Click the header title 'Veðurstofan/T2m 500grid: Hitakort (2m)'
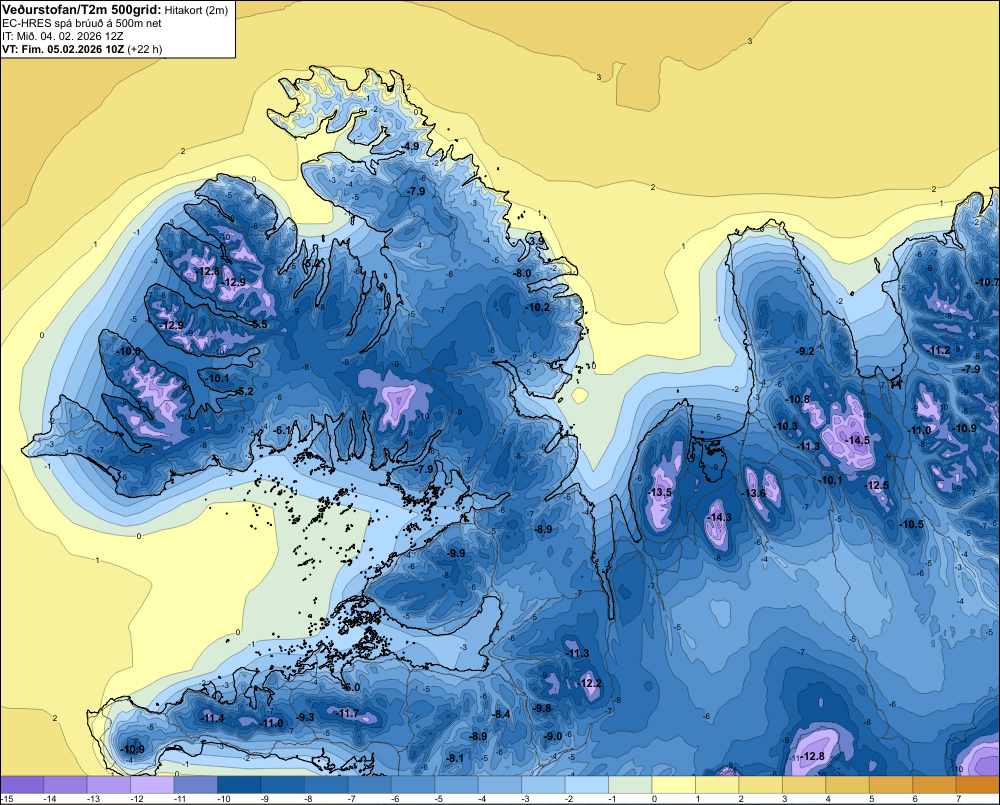 coord(115,9)
